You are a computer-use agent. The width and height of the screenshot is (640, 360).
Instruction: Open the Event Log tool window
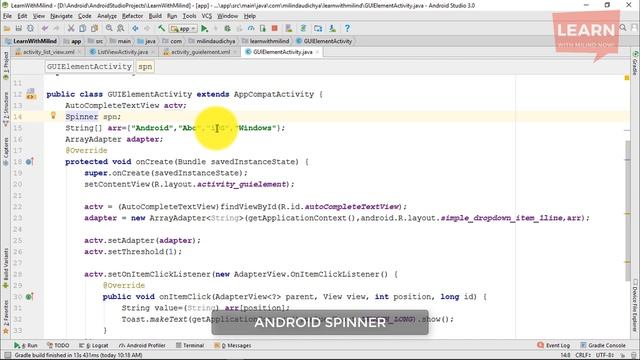click(x=553, y=345)
